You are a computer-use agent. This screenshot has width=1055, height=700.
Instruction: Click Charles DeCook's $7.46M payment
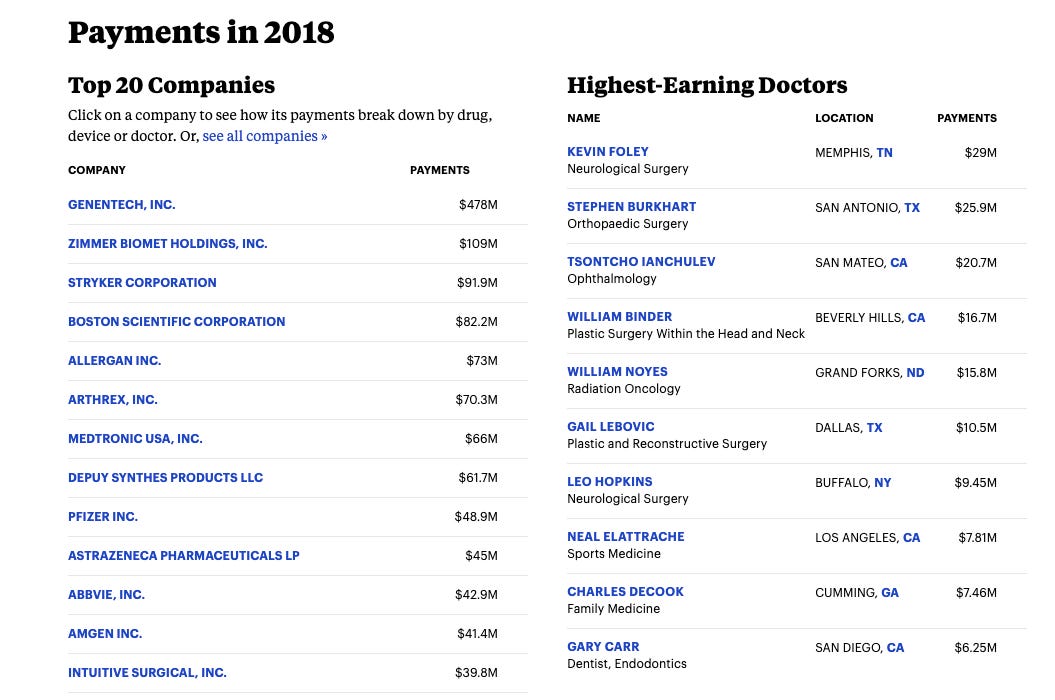point(976,593)
